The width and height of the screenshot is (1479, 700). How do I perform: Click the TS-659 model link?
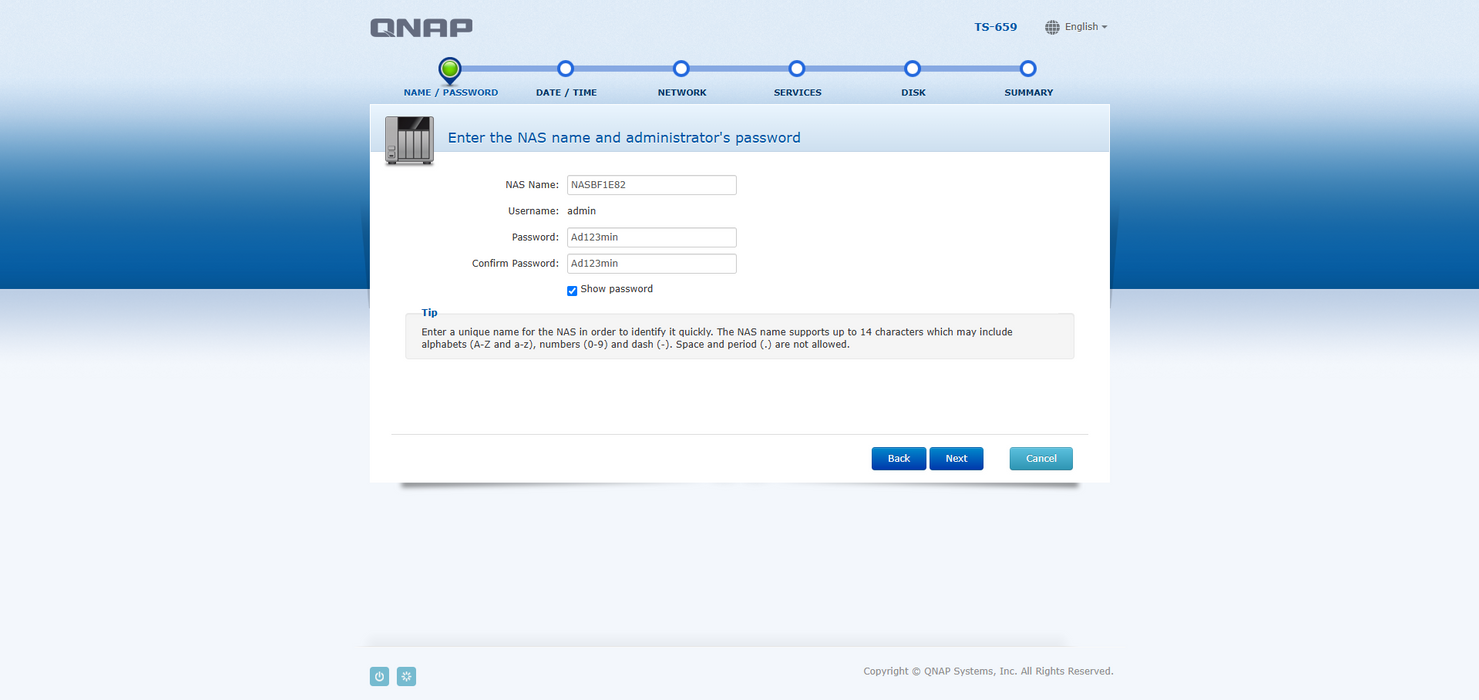996,27
